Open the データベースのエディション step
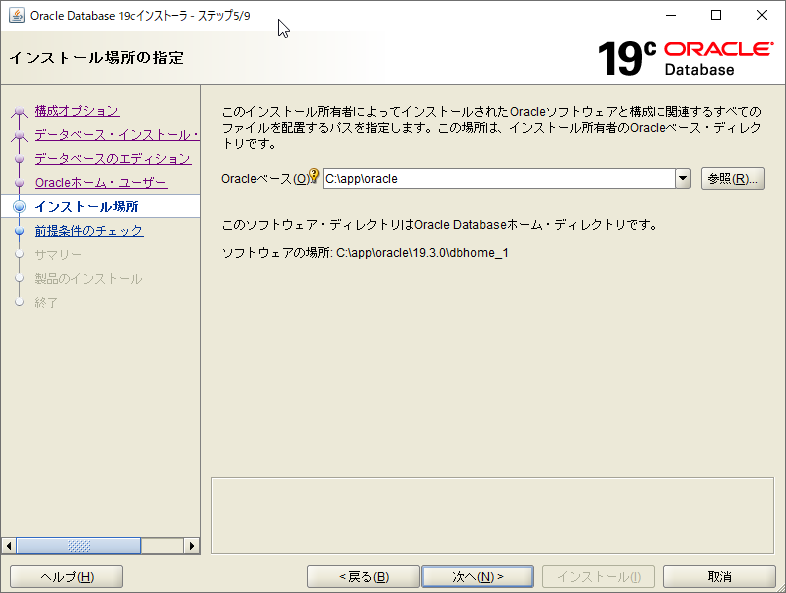 point(113,159)
